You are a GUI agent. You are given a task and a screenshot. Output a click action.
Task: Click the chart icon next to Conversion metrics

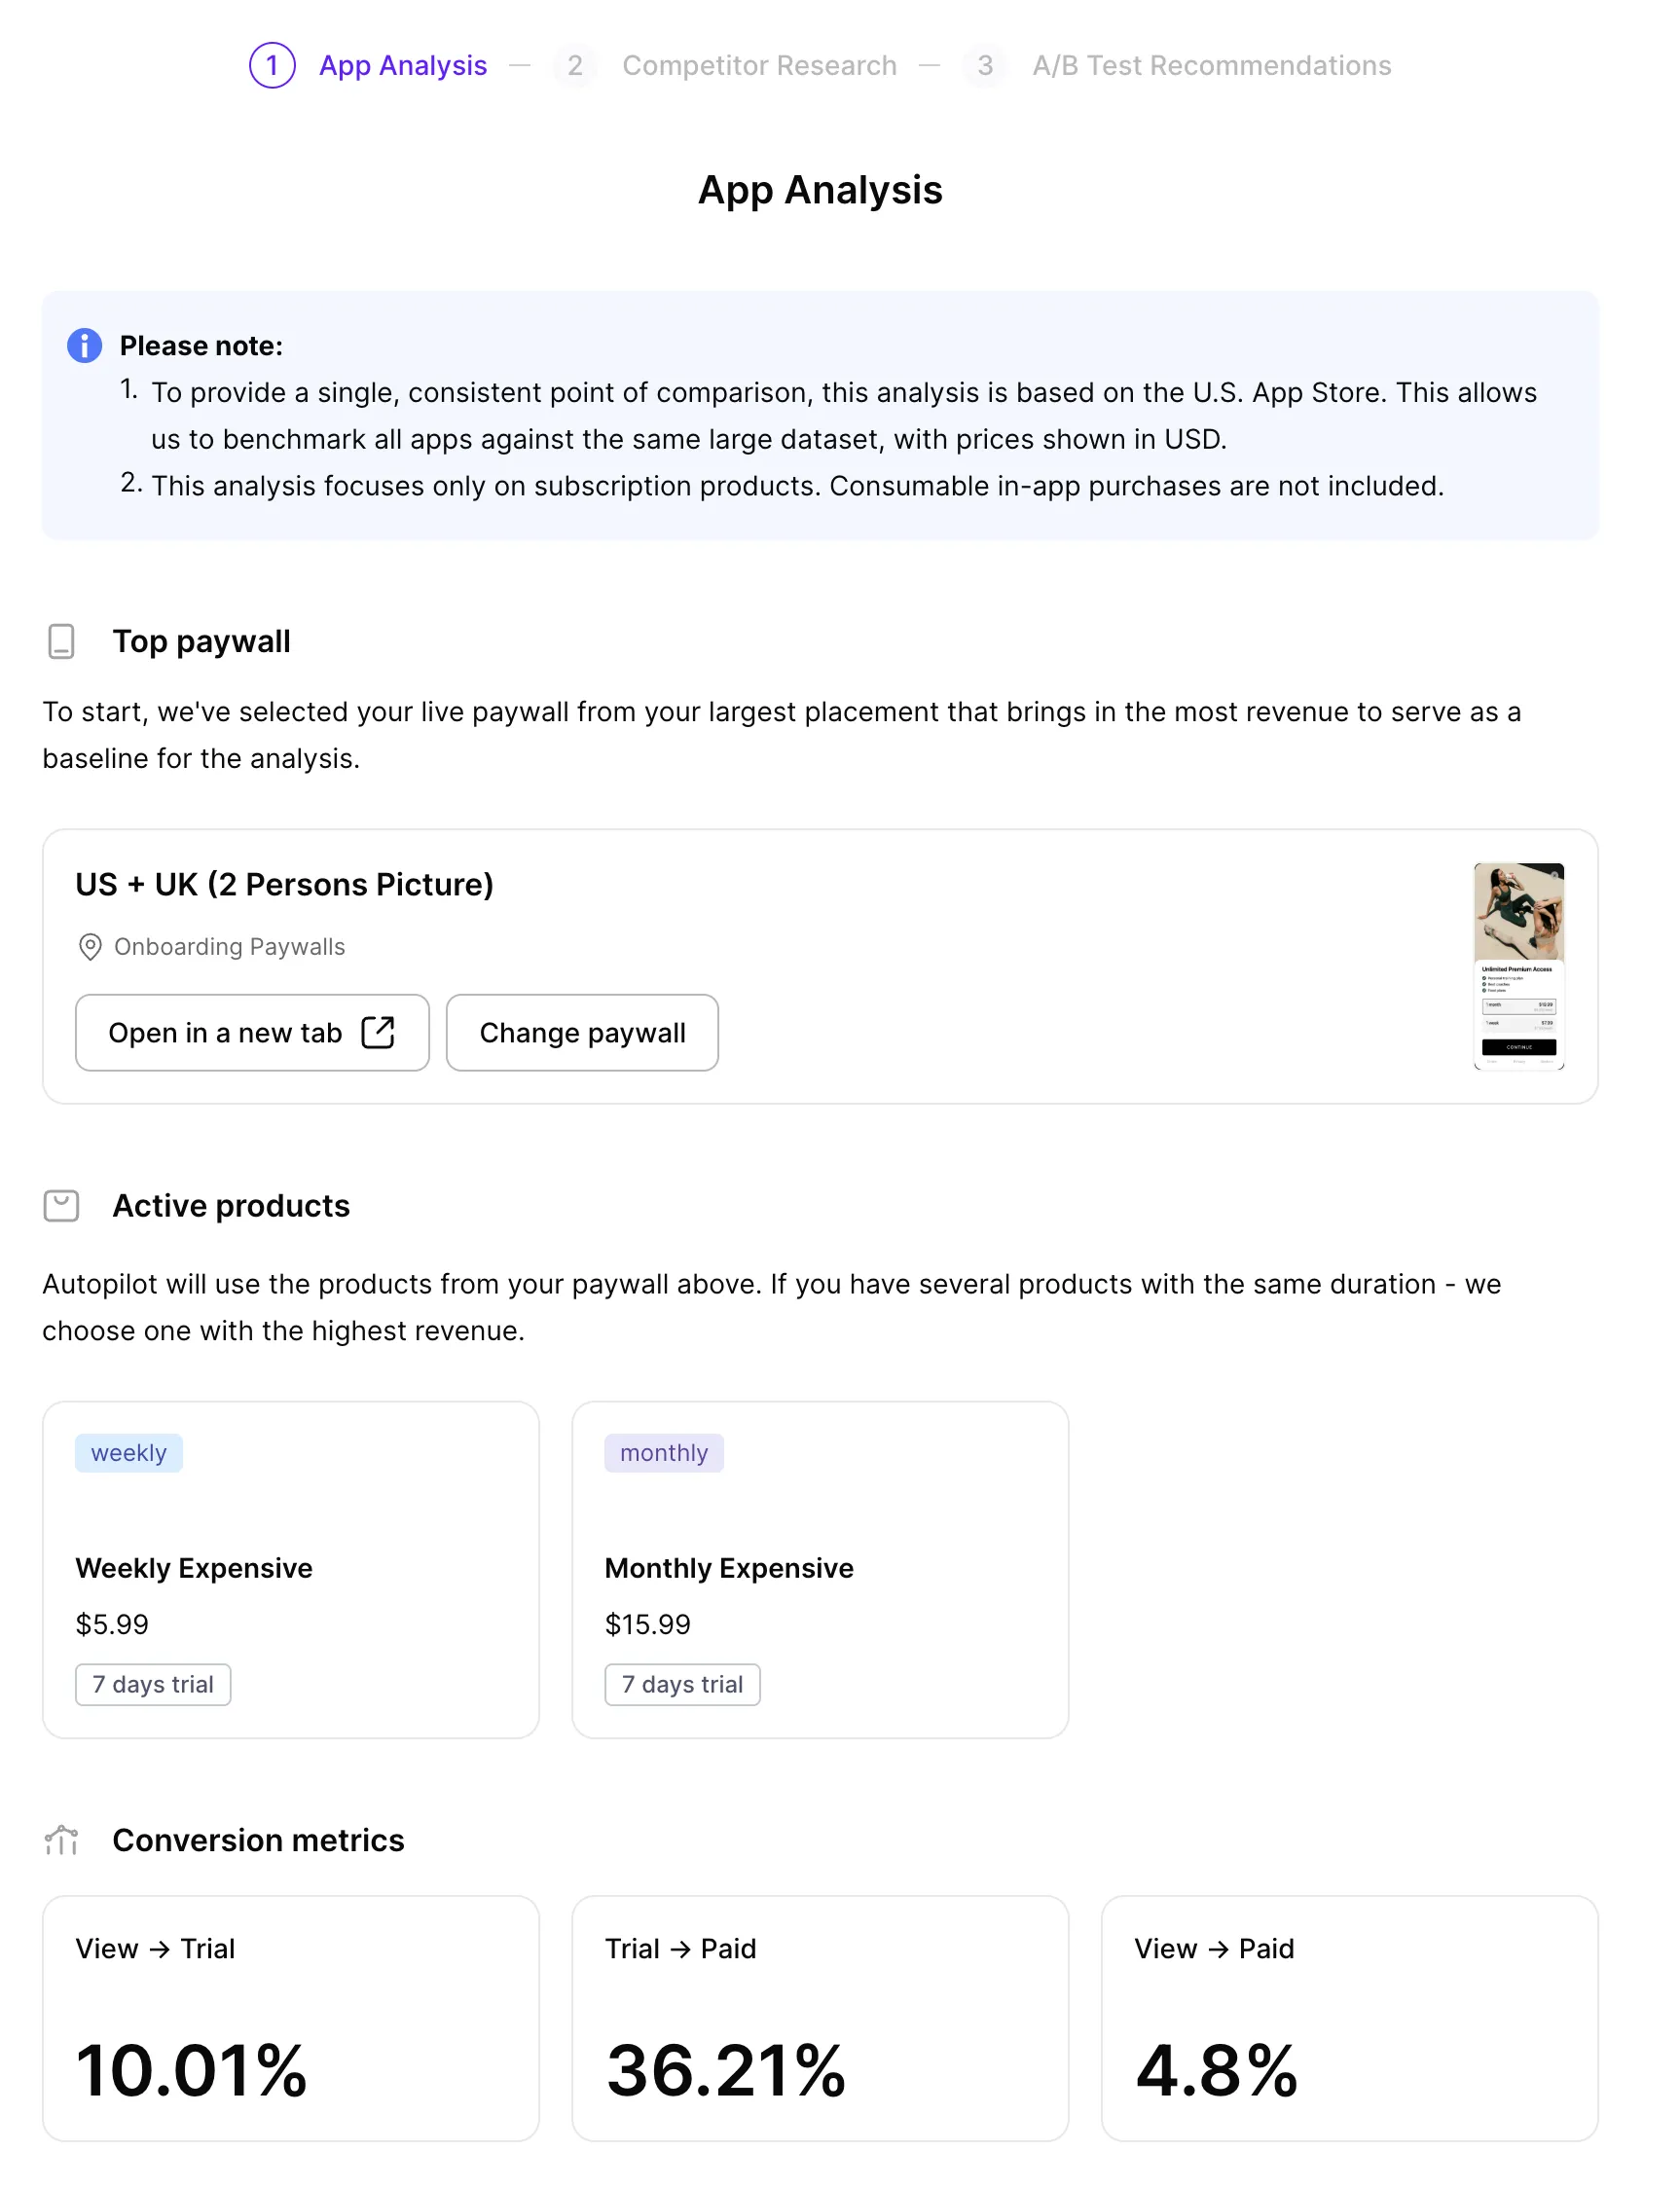(x=62, y=1841)
